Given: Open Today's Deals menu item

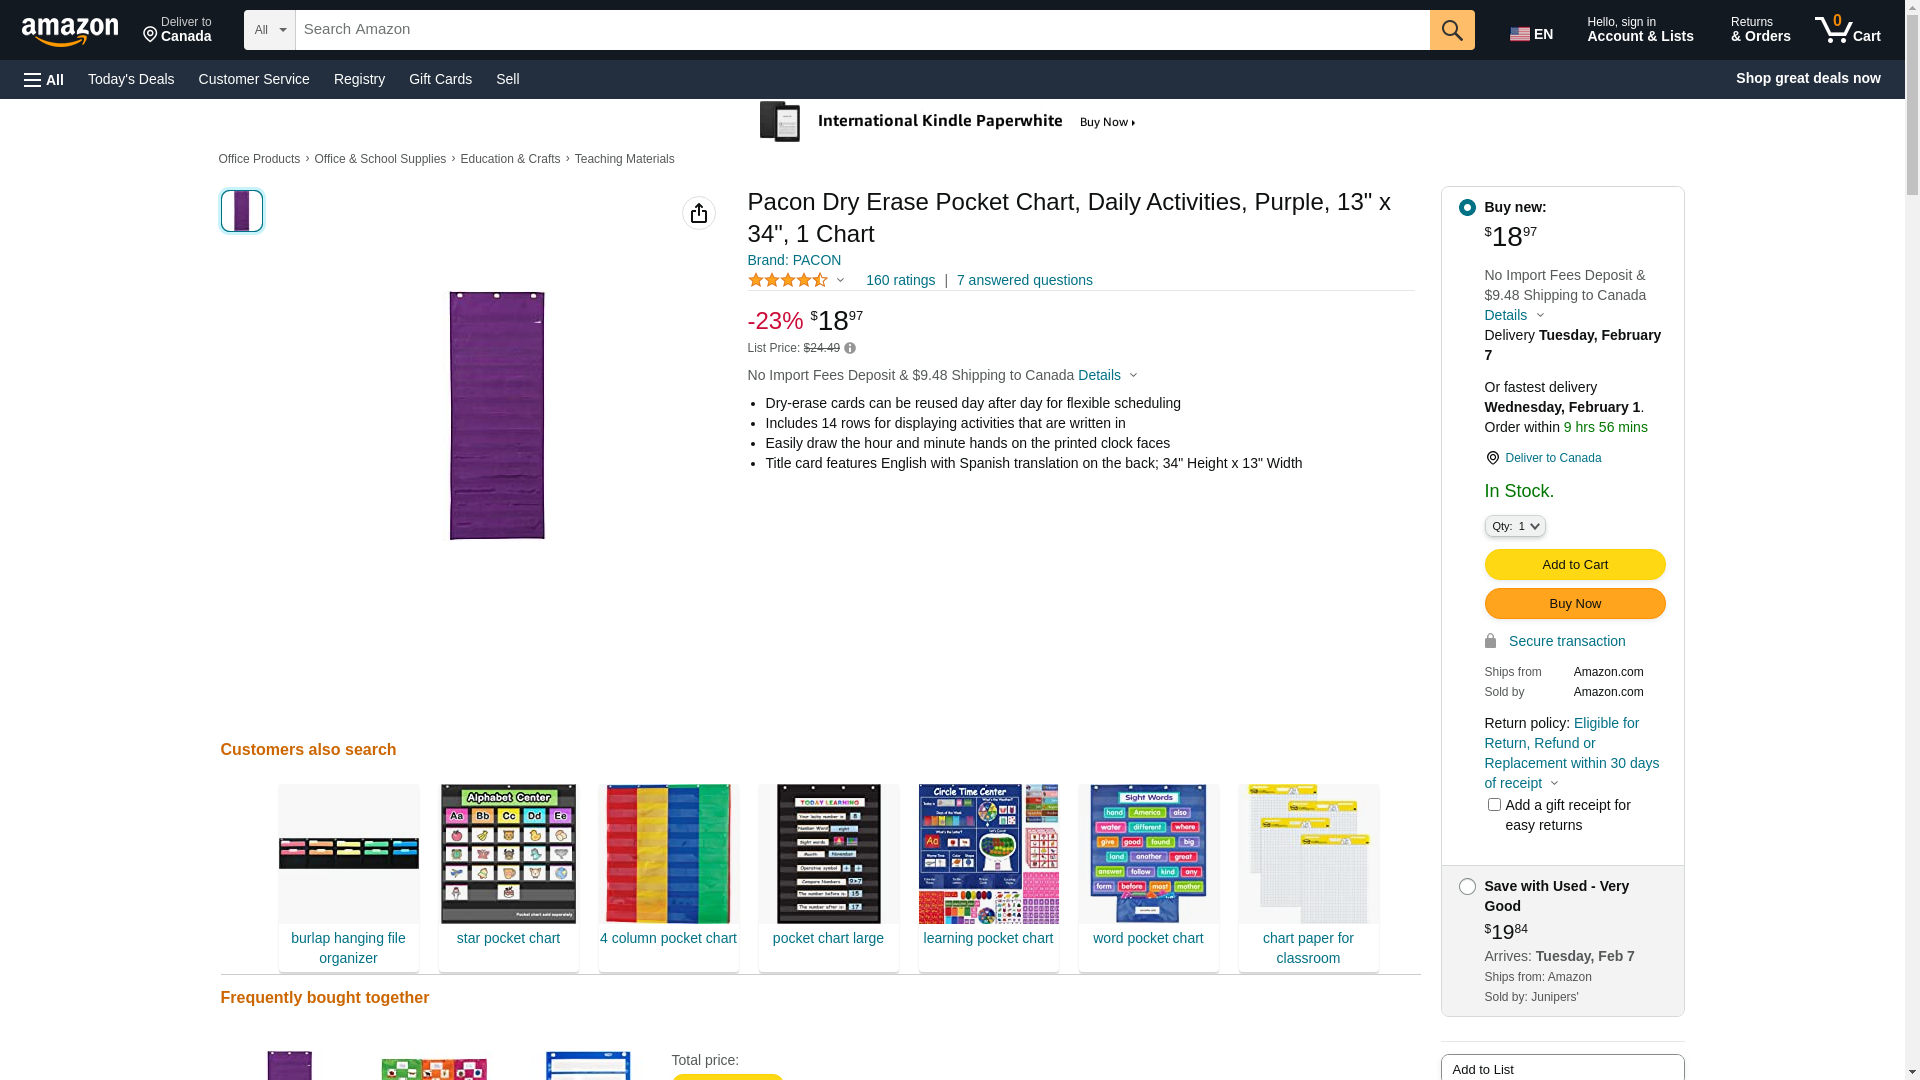Looking at the screenshot, I should click(x=131, y=79).
